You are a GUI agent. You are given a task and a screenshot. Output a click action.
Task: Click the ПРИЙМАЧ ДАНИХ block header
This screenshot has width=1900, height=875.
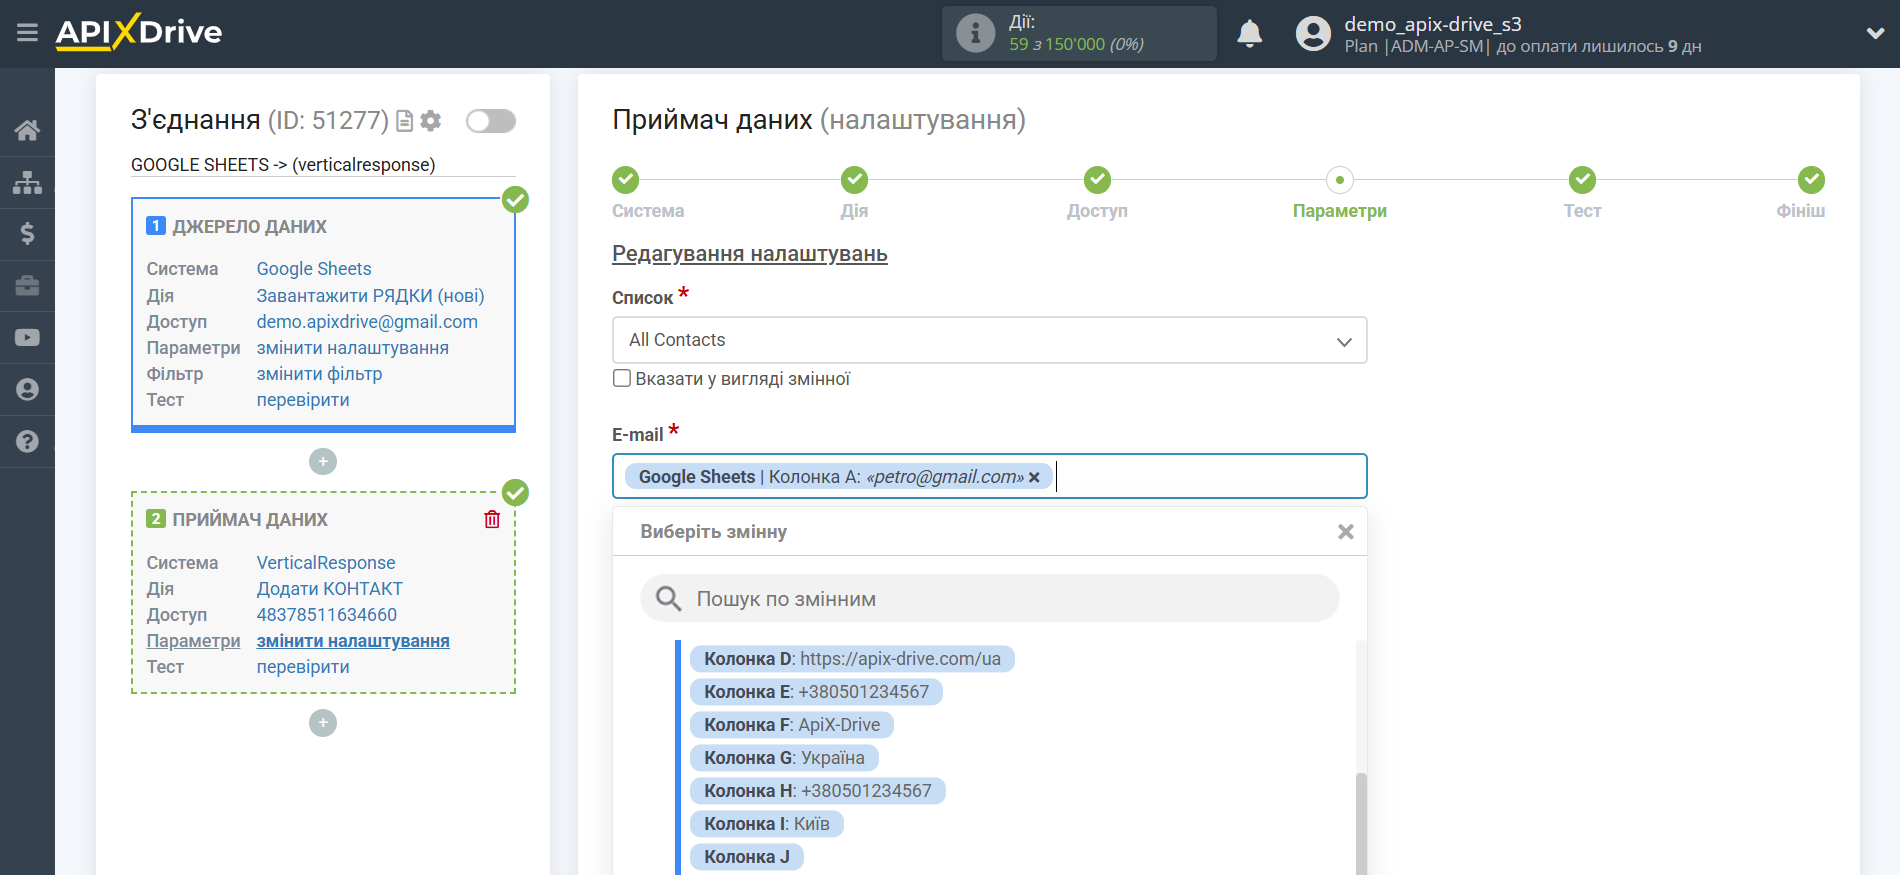click(250, 520)
